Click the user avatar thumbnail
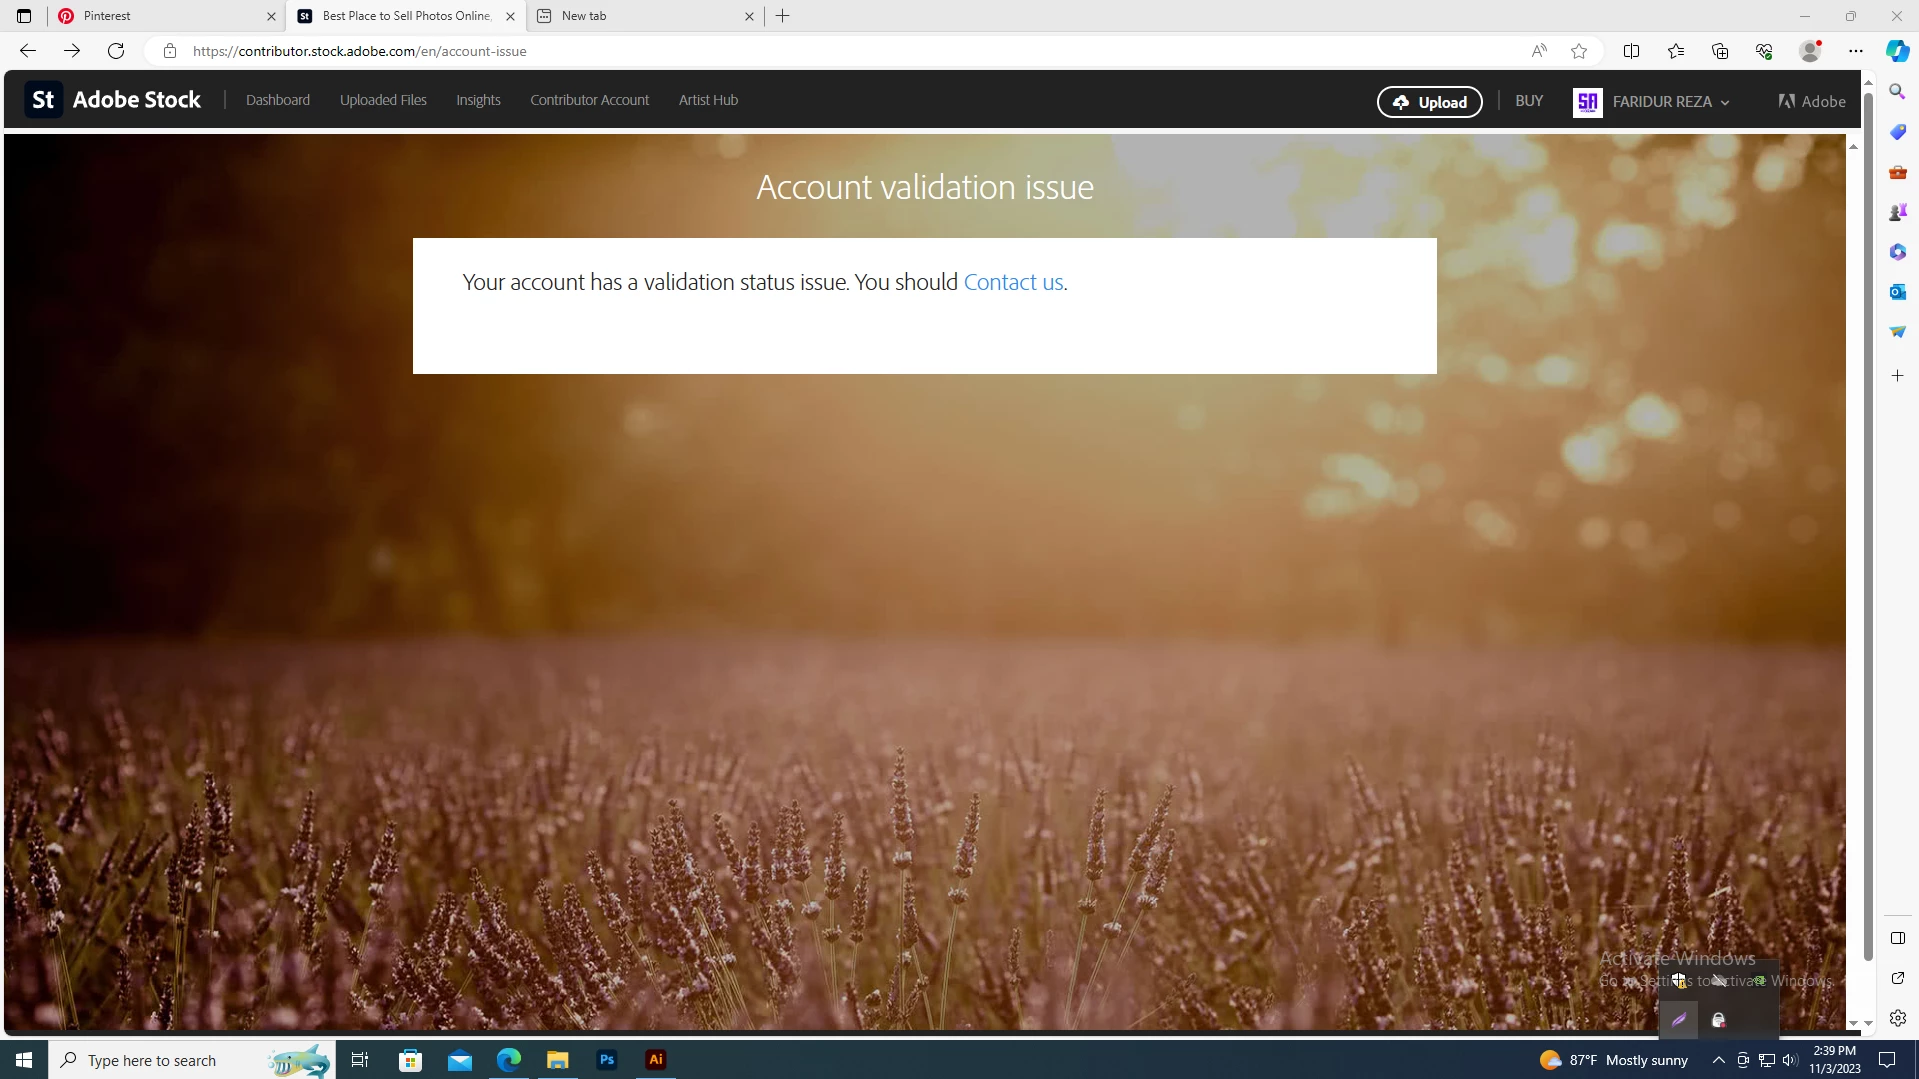 [1587, 102]
